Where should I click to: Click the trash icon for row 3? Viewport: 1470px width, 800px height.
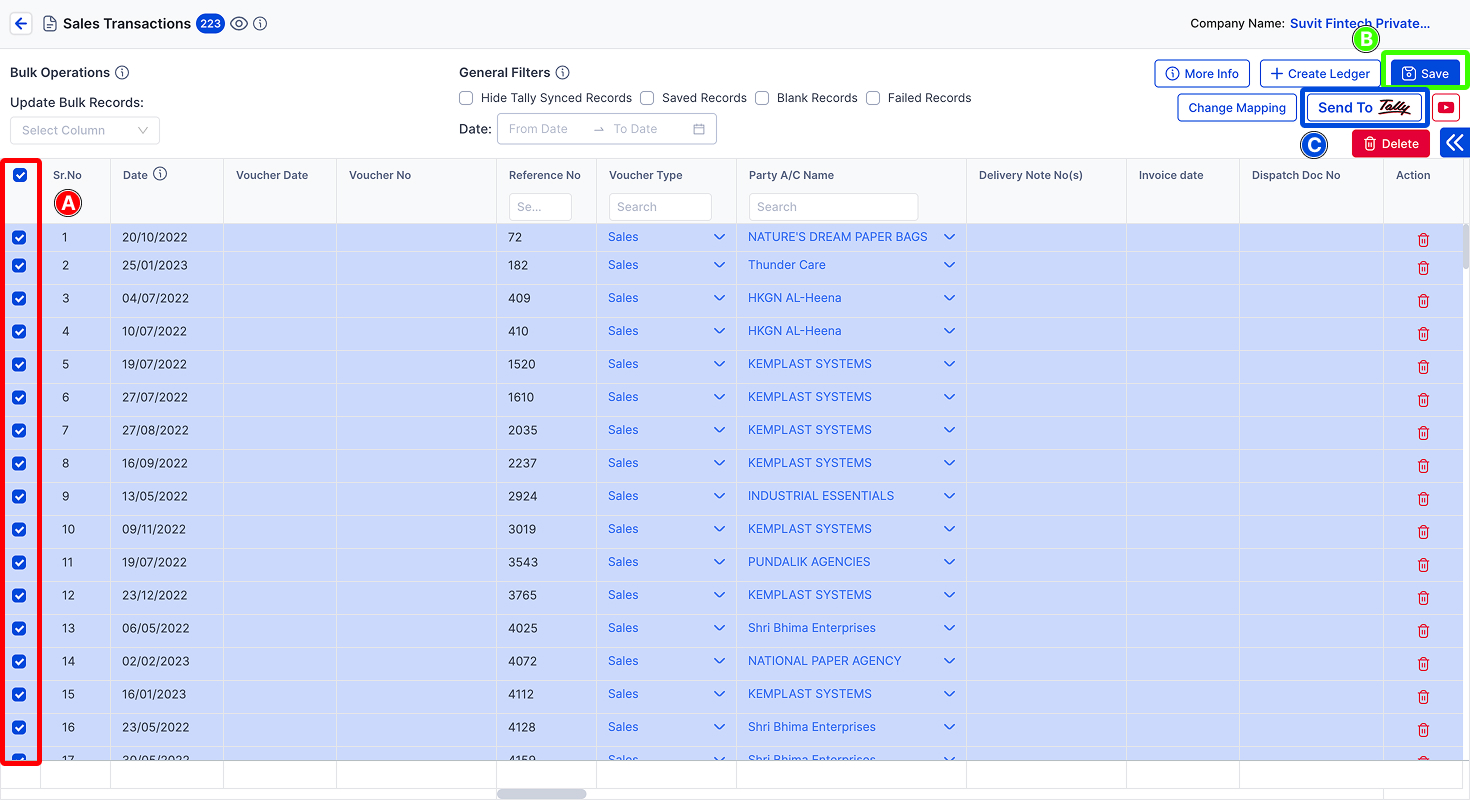(x=1423, y=301)
